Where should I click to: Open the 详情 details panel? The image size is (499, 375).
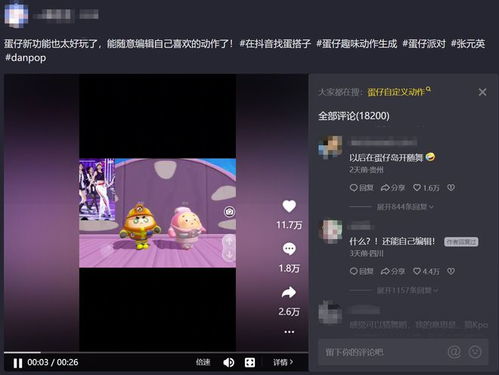(x=283, y=362)
